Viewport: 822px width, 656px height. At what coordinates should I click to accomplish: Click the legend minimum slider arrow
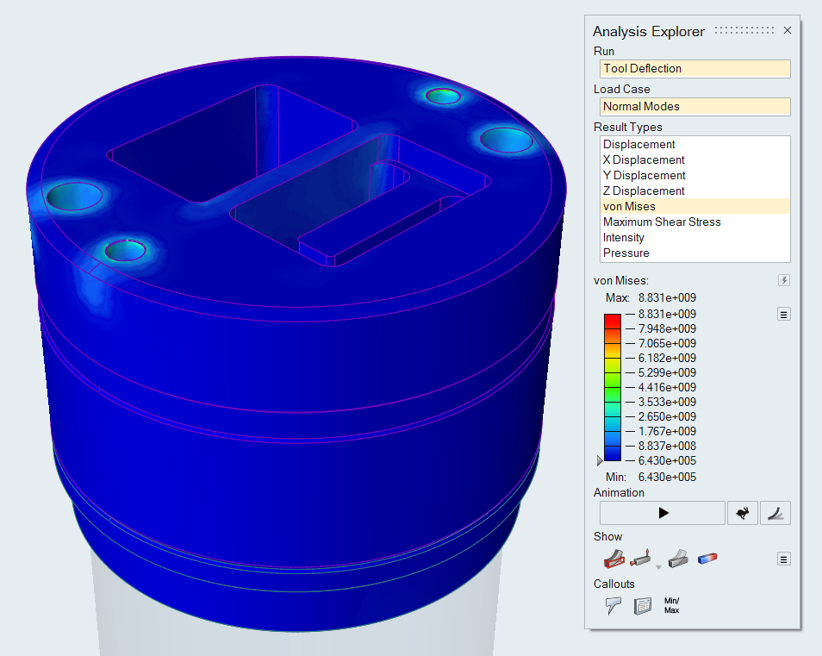point(600,461)
